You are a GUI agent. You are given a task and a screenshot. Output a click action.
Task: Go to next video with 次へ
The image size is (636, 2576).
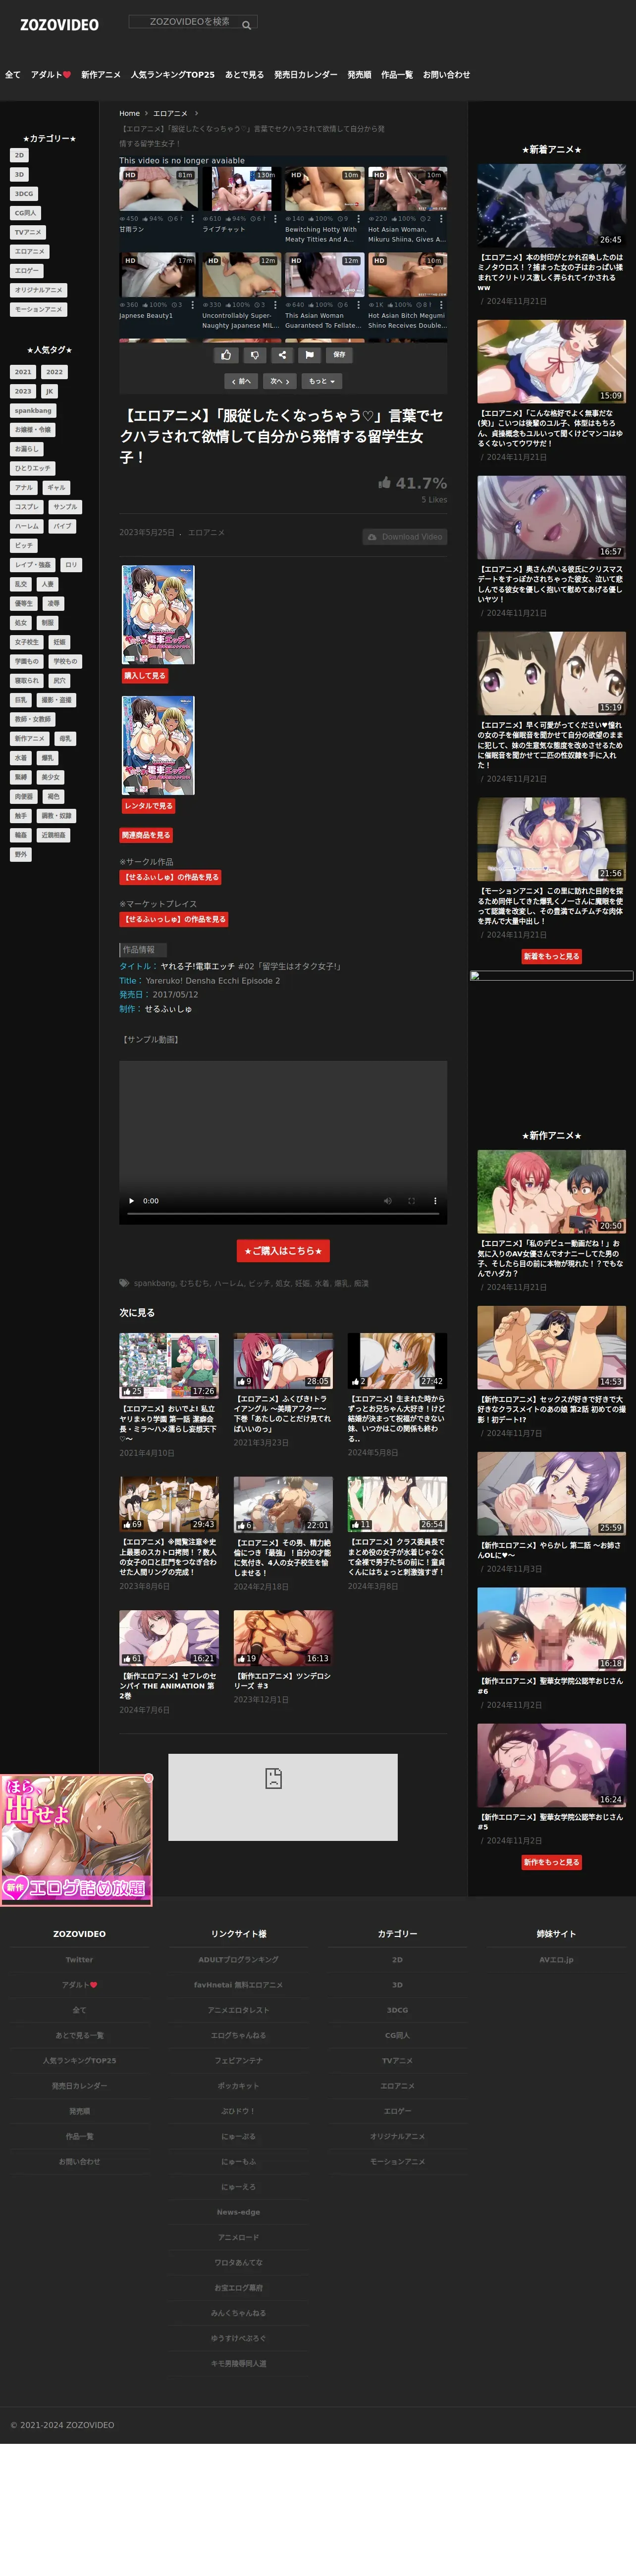click(x=280, y=381)
